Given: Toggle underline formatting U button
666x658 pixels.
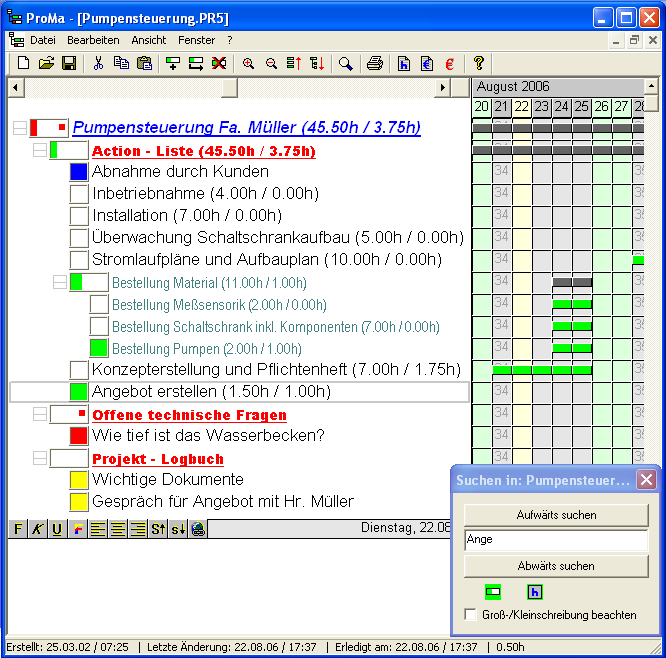Looking at the screenshot, I should point(58,529).
